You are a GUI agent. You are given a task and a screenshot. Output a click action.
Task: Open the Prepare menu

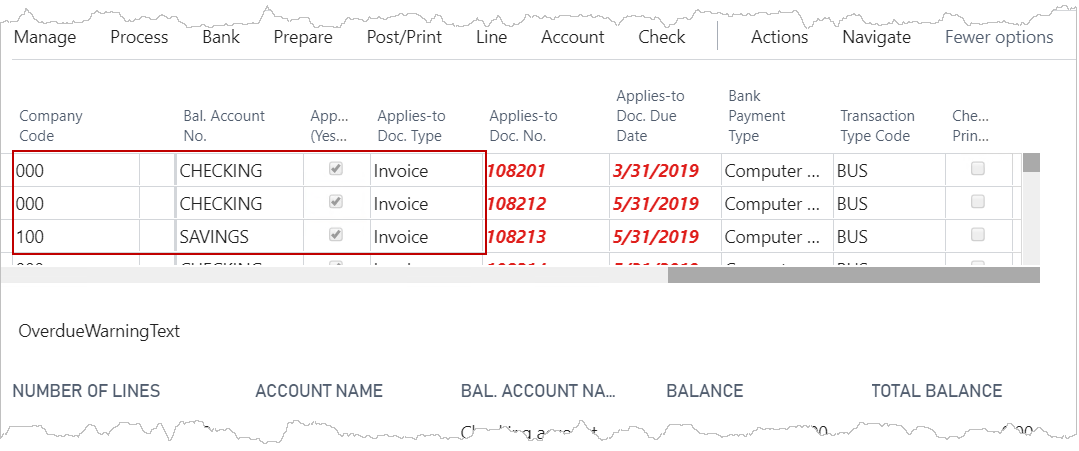(303, 37)
